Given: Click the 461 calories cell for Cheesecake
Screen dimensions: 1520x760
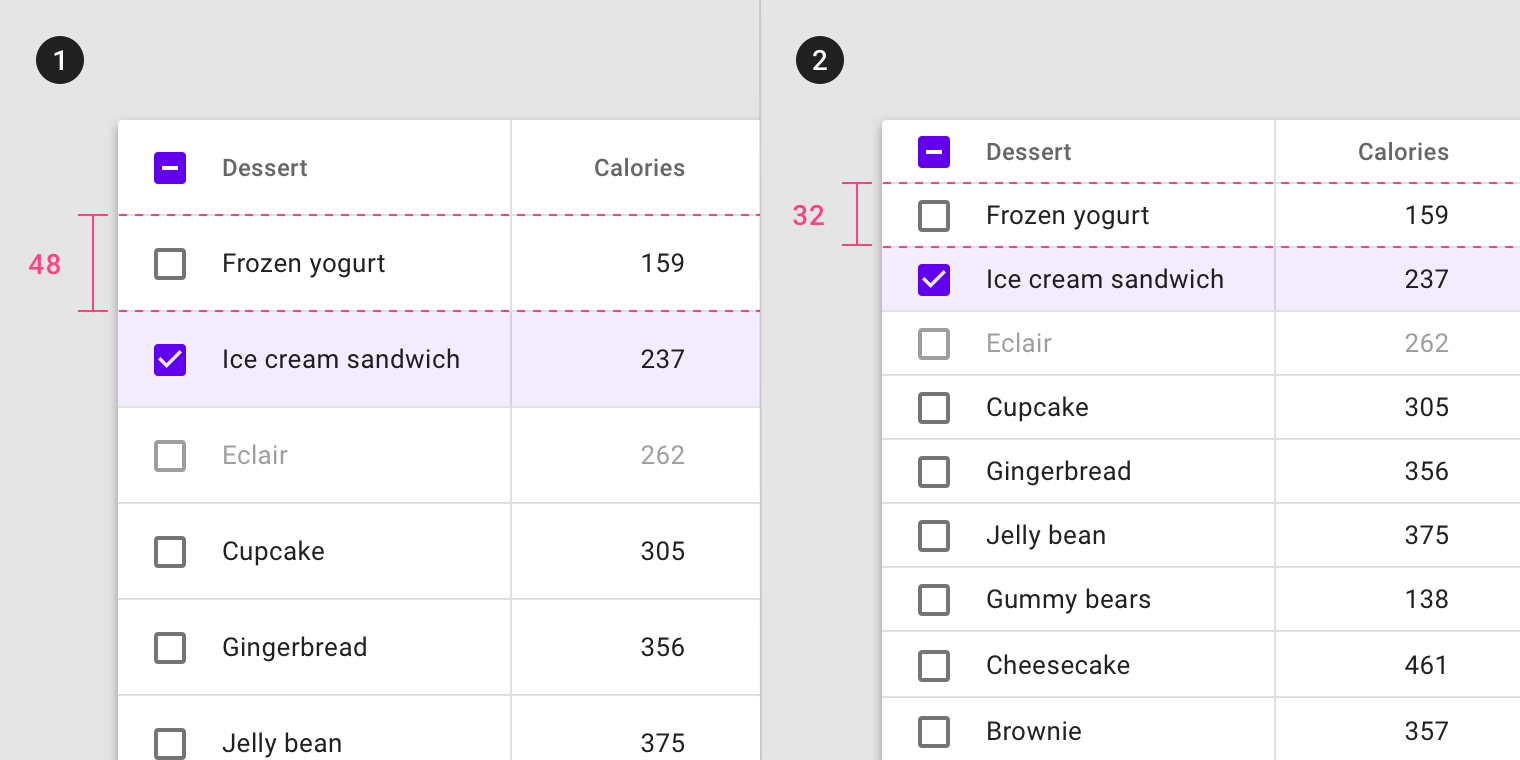Looking at the screenshot, I should pos(1426,666).
